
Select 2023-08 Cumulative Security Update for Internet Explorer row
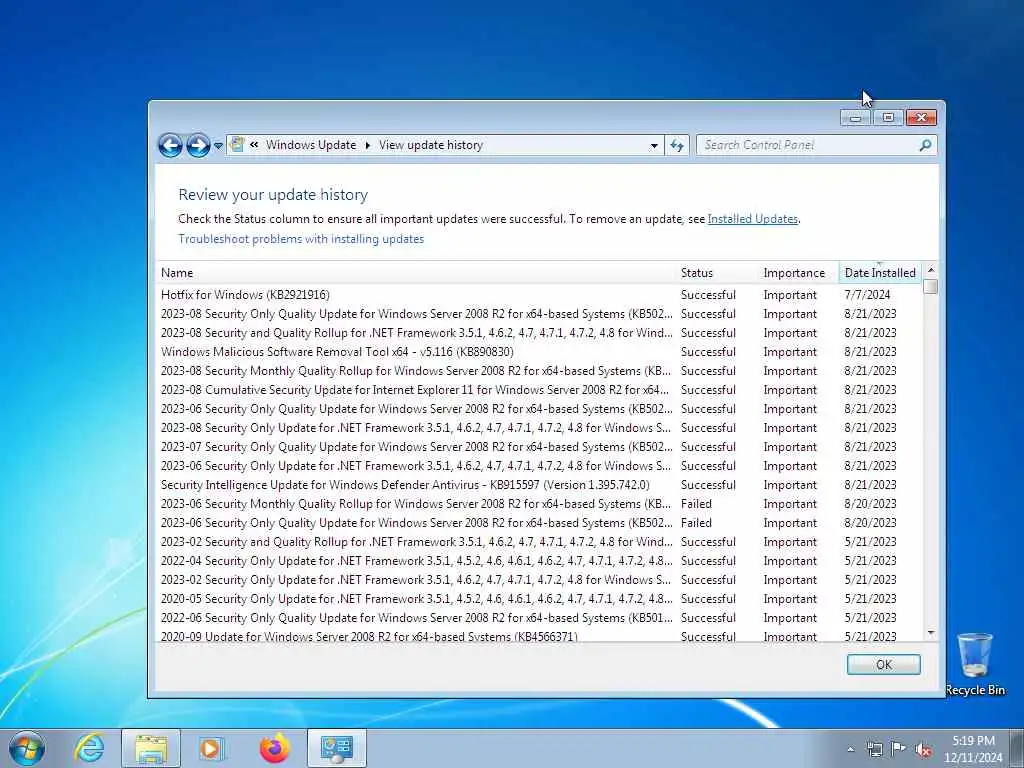(539, 389)
